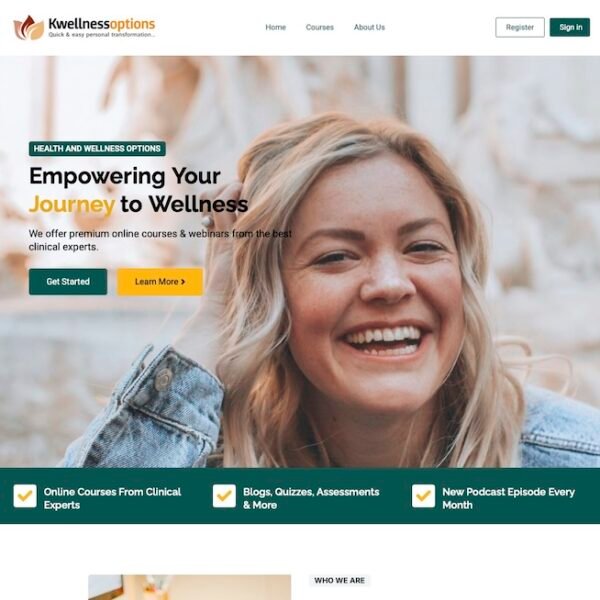Select the Blogs, Quizzes, Assessments & More text
The height and width of the screenshot is (600, 600).
(311, 498)
